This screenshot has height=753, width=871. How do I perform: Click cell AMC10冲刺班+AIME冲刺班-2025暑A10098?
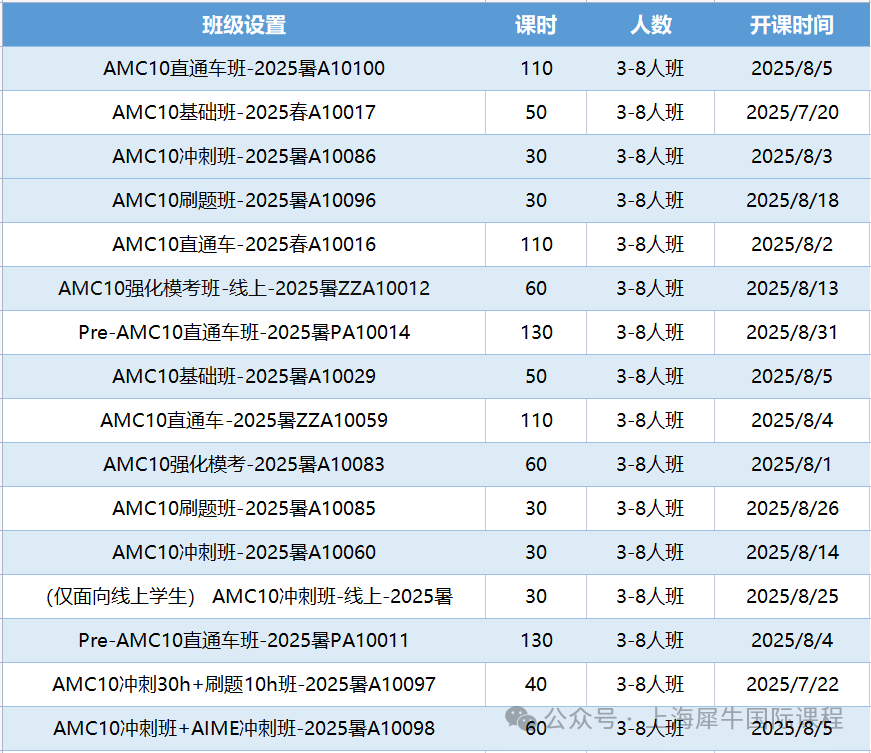(x=244, y=728)
